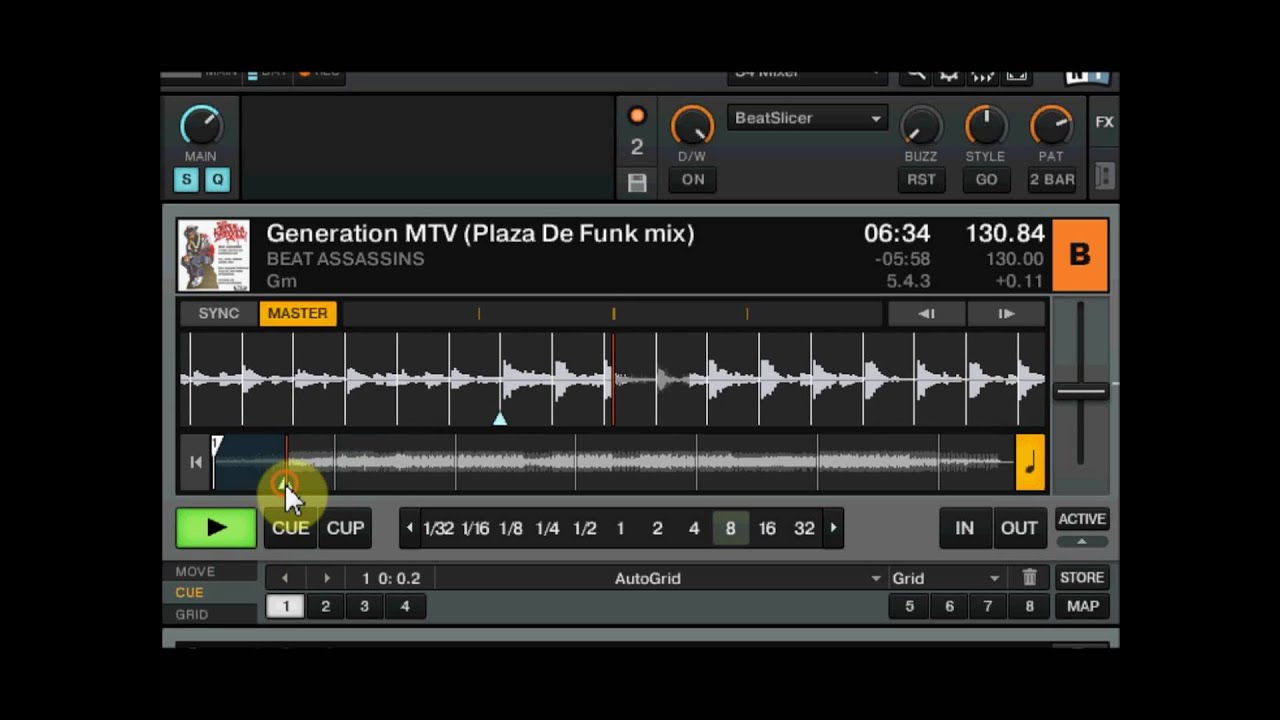
Task: Open the FX panel tab
Action: click(x=1104, y=122)
